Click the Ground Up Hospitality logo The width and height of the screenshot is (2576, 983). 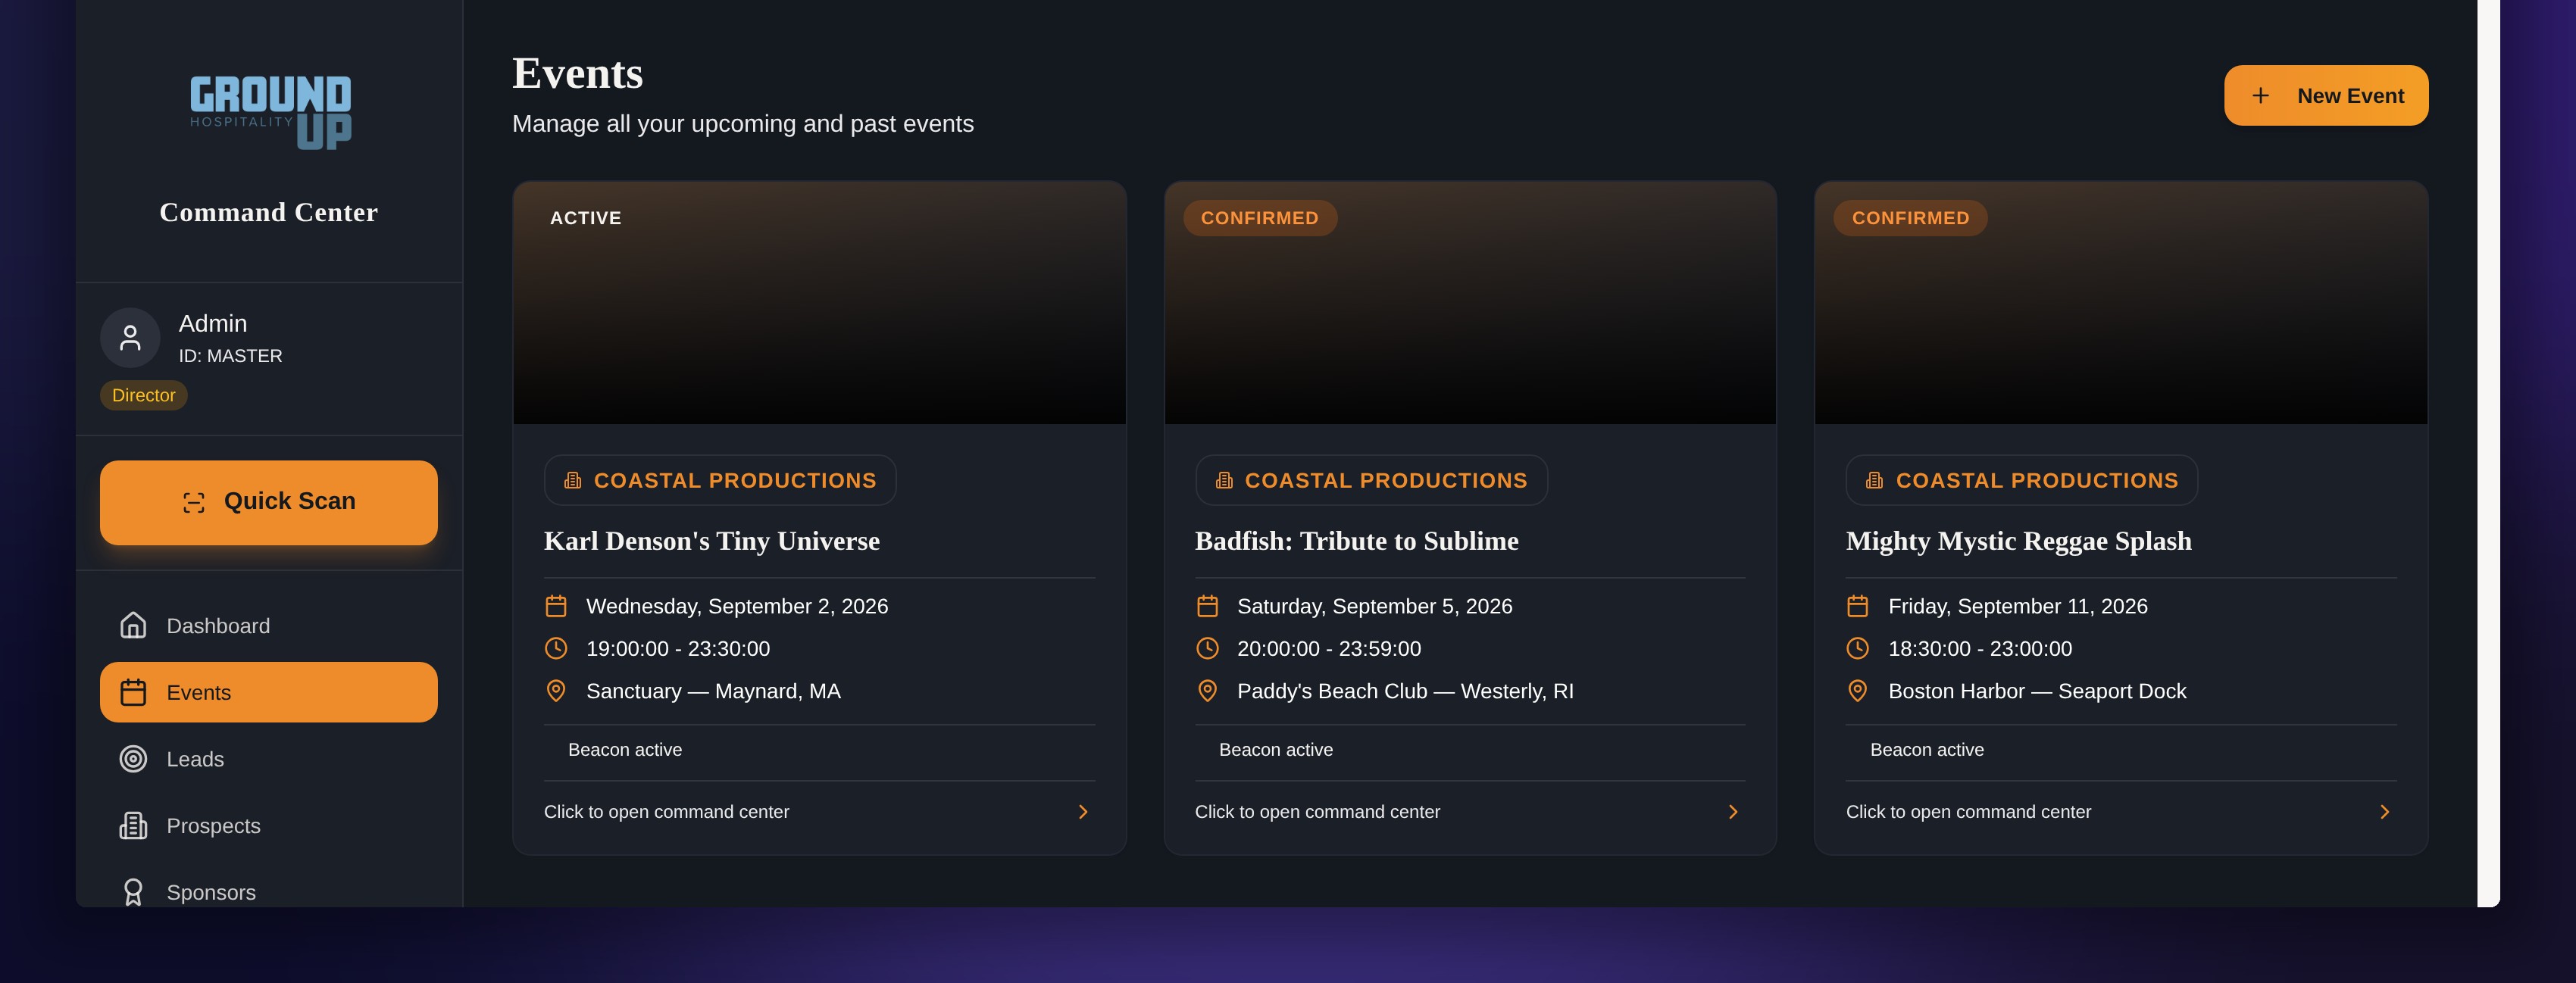click(270, 112)
